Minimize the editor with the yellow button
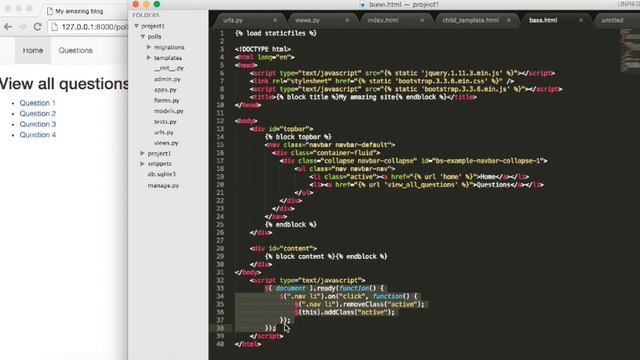 pos(146,4)
